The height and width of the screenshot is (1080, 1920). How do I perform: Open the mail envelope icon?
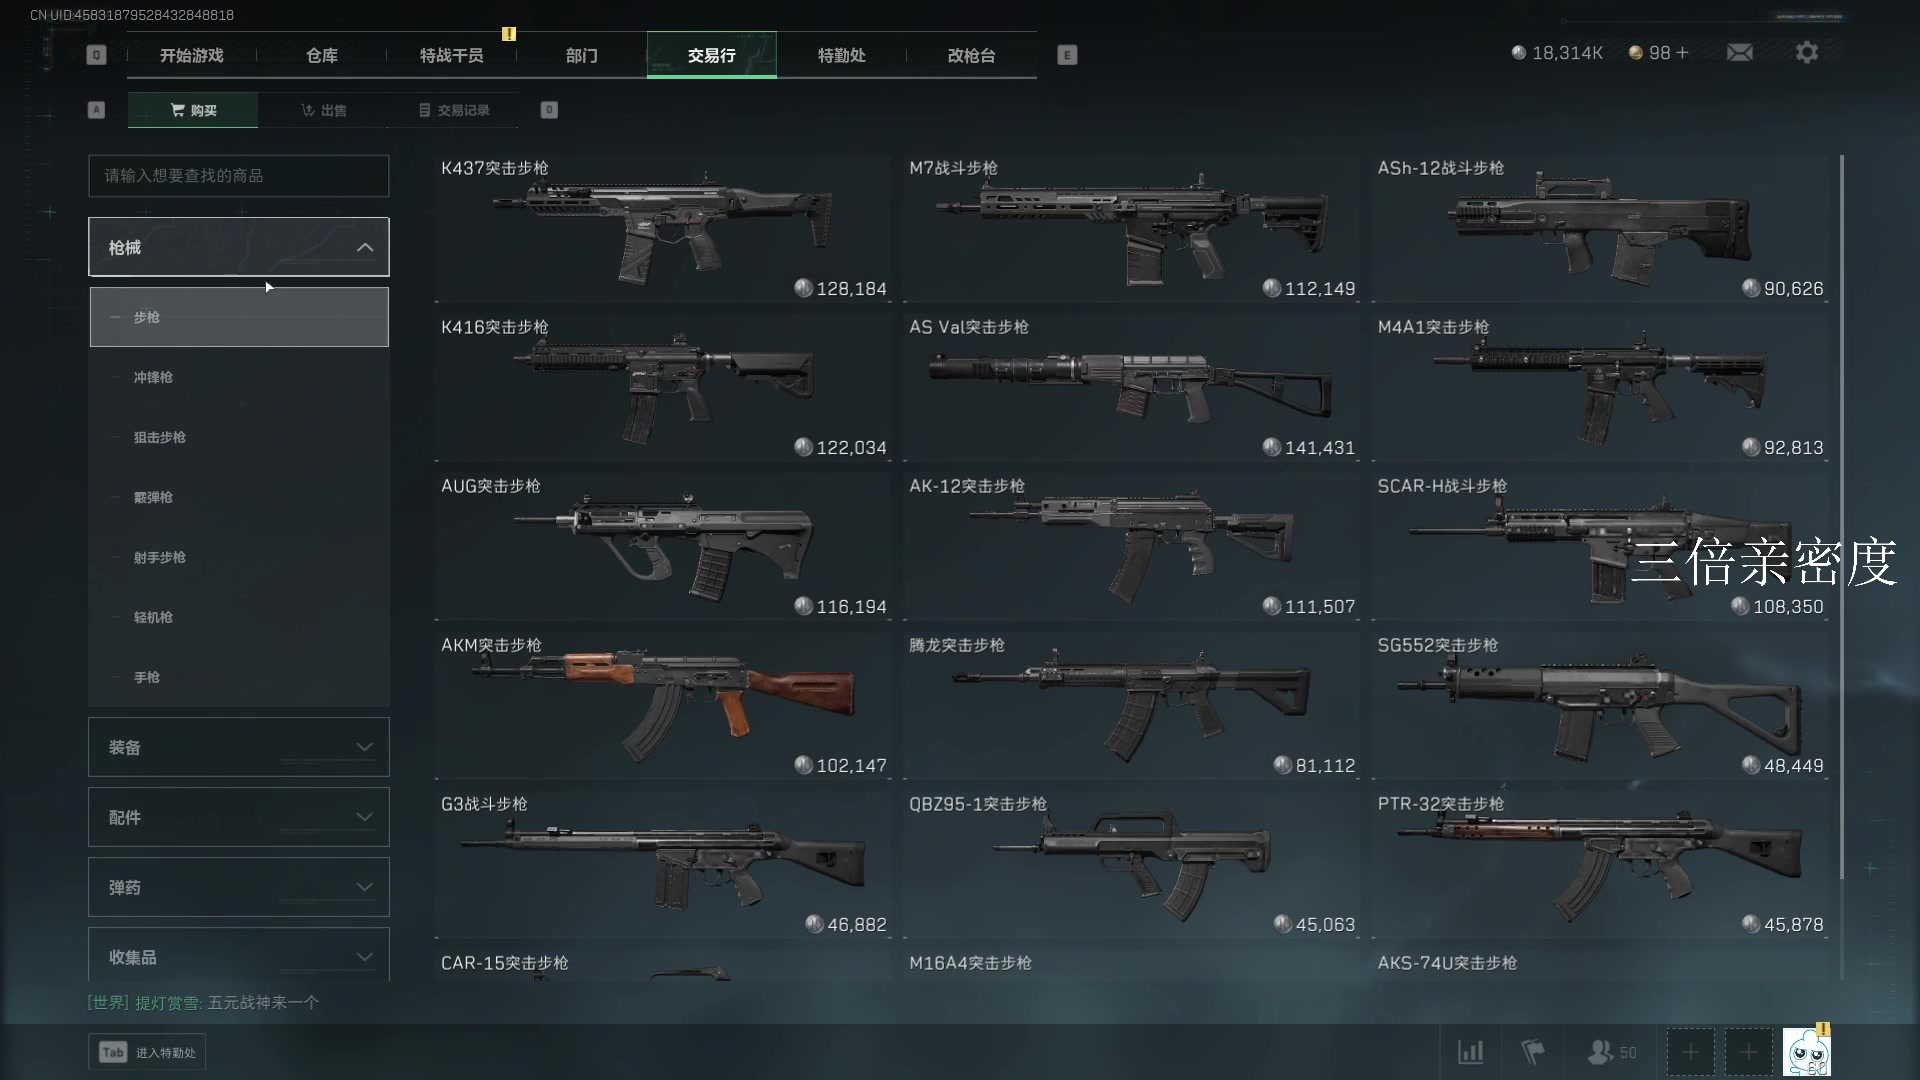click(1739, 52)
